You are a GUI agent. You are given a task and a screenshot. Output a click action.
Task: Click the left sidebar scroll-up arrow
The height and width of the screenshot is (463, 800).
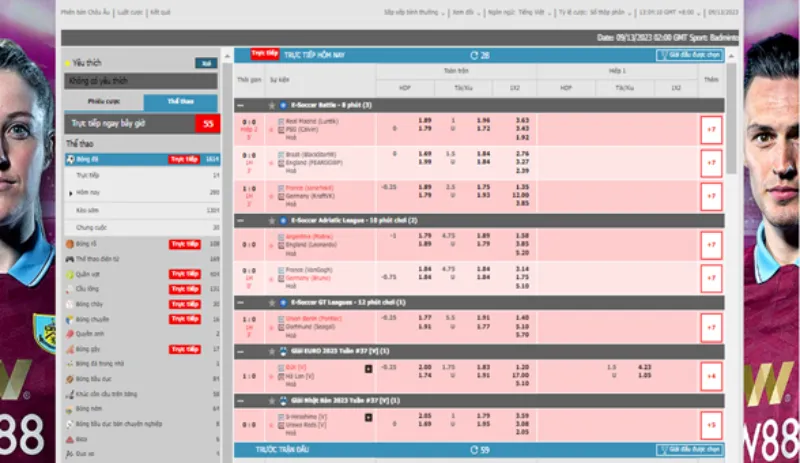(x=227, y=55)
